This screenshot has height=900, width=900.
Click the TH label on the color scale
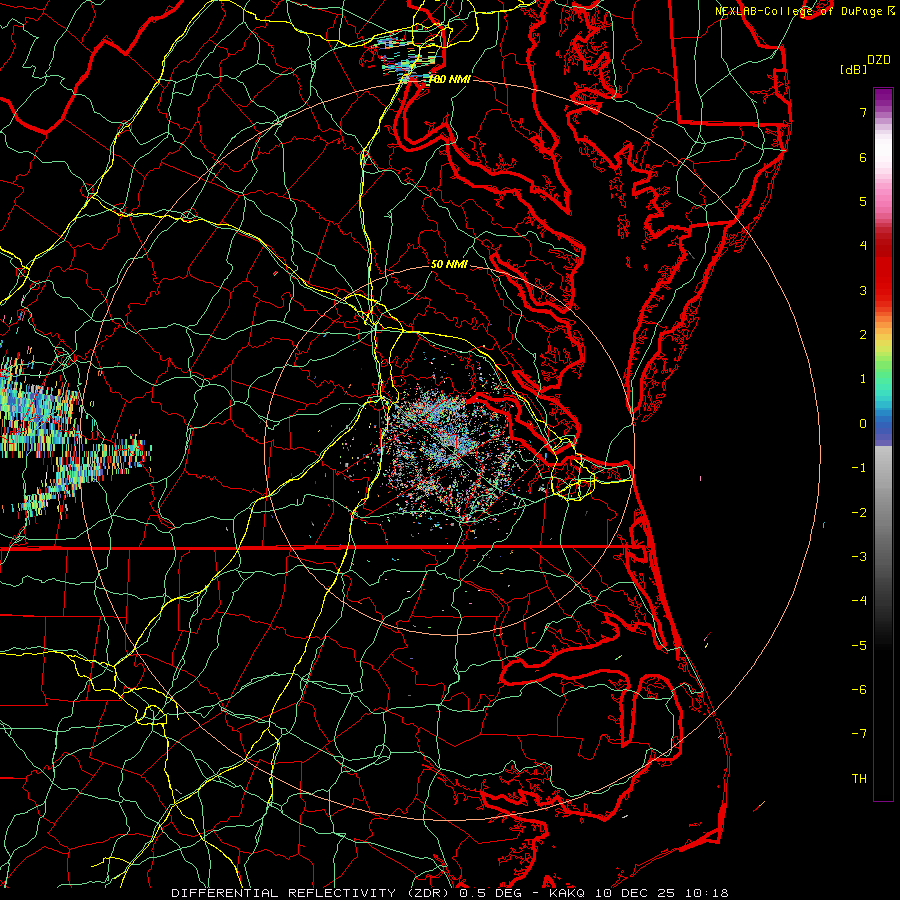click(859, 779)
